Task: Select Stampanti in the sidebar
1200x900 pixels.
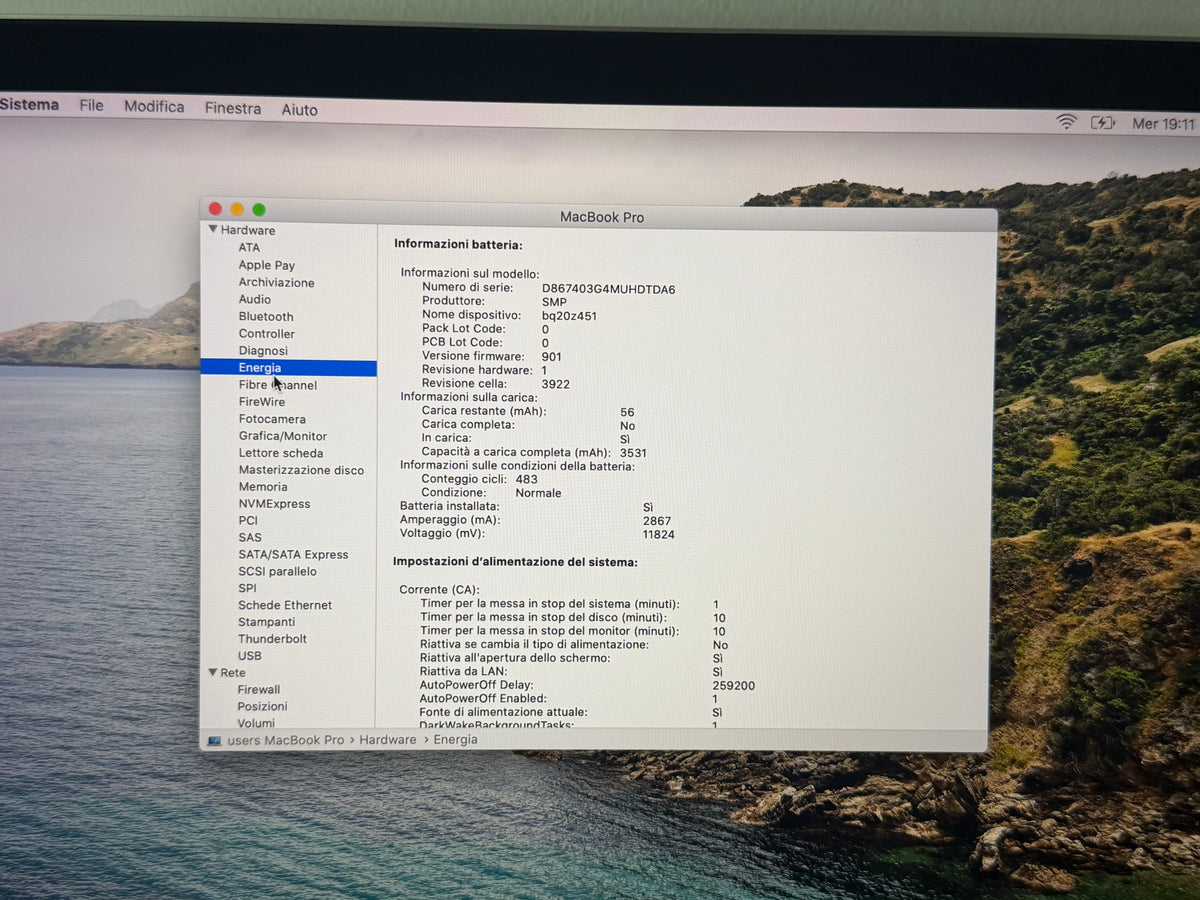Action: coord(266,622)
